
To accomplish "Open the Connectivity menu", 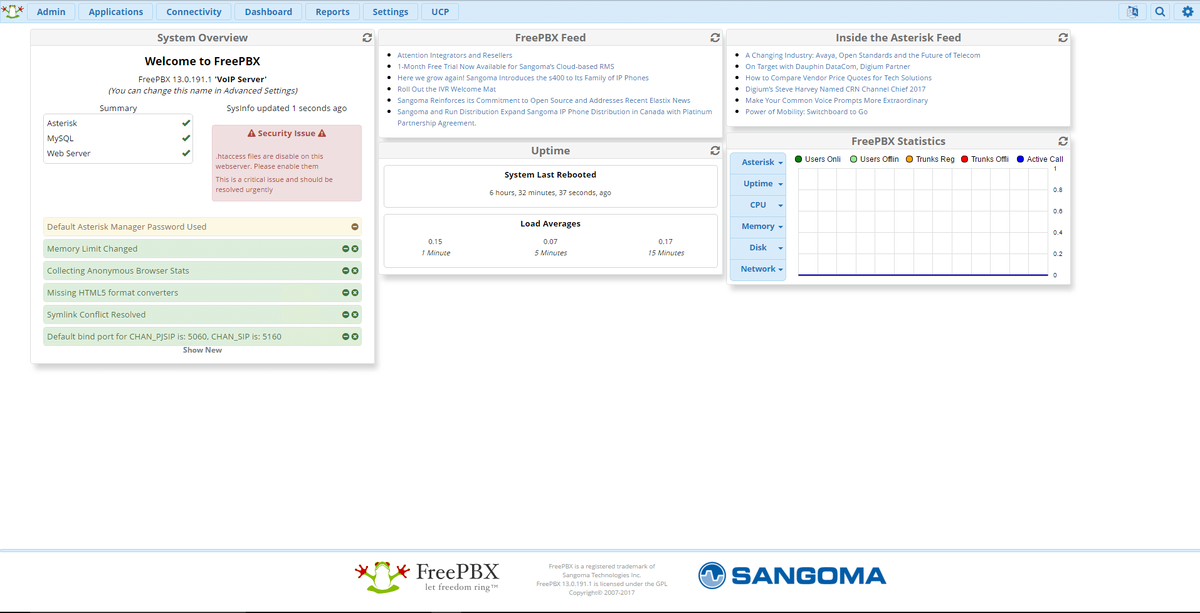I will point(194,12).
